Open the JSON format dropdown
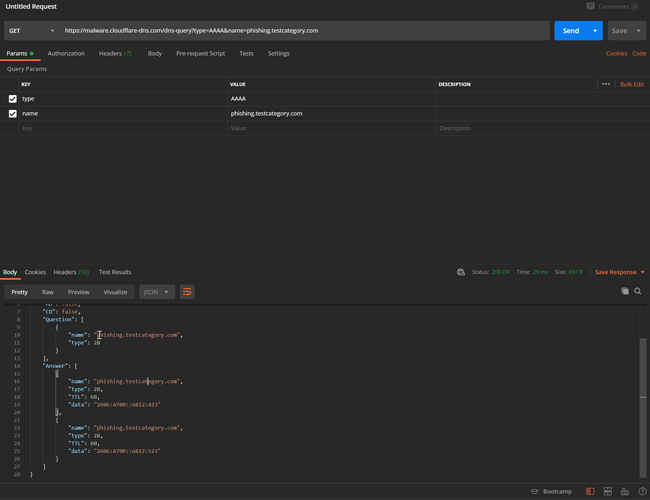650x500 pixels. [x=157, y=292]
